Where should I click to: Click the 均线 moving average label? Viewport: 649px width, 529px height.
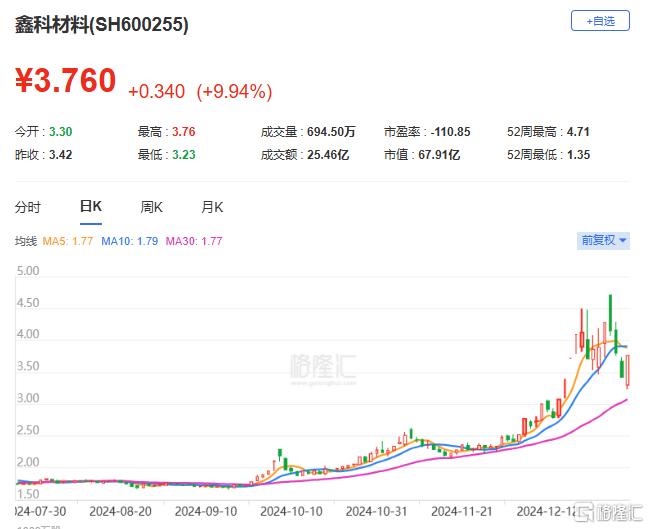click(x=26, y=241)
